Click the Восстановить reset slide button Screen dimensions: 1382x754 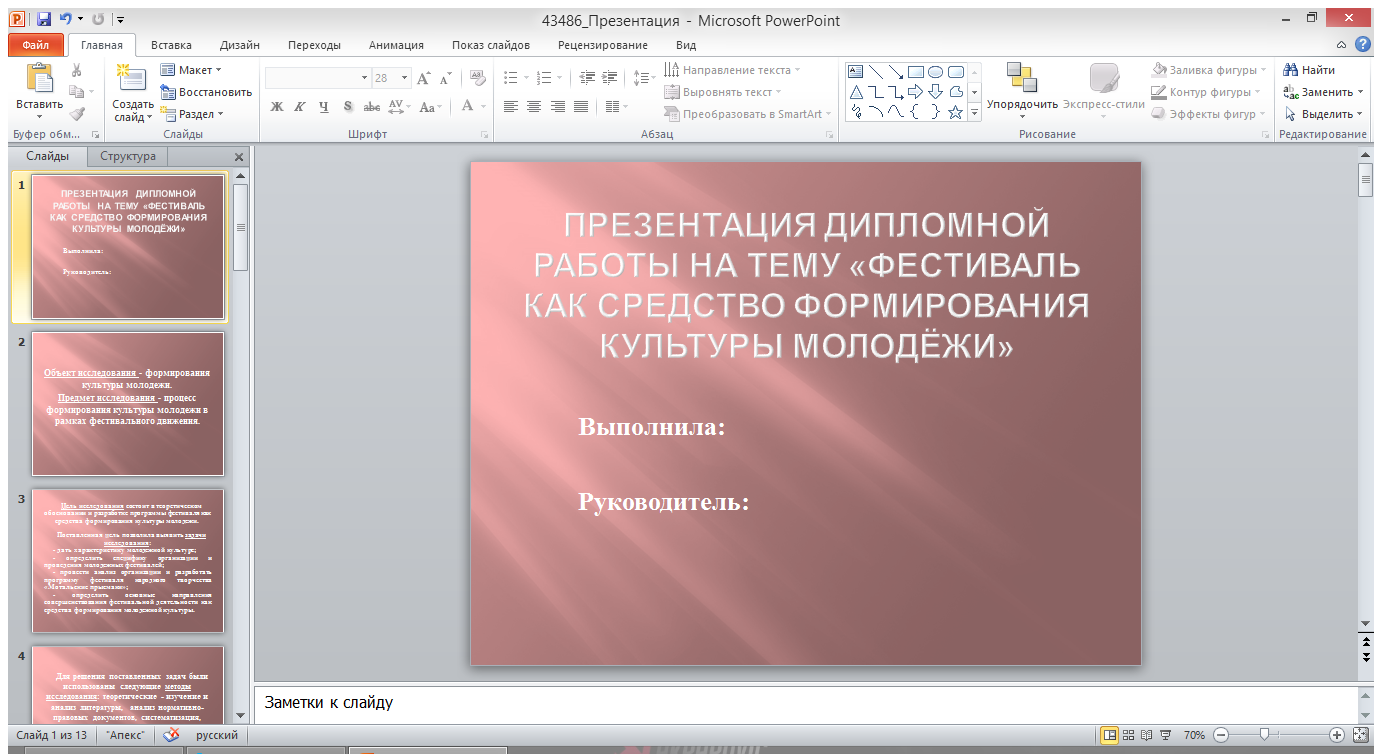pyautogui.click(x=206, y=92)
